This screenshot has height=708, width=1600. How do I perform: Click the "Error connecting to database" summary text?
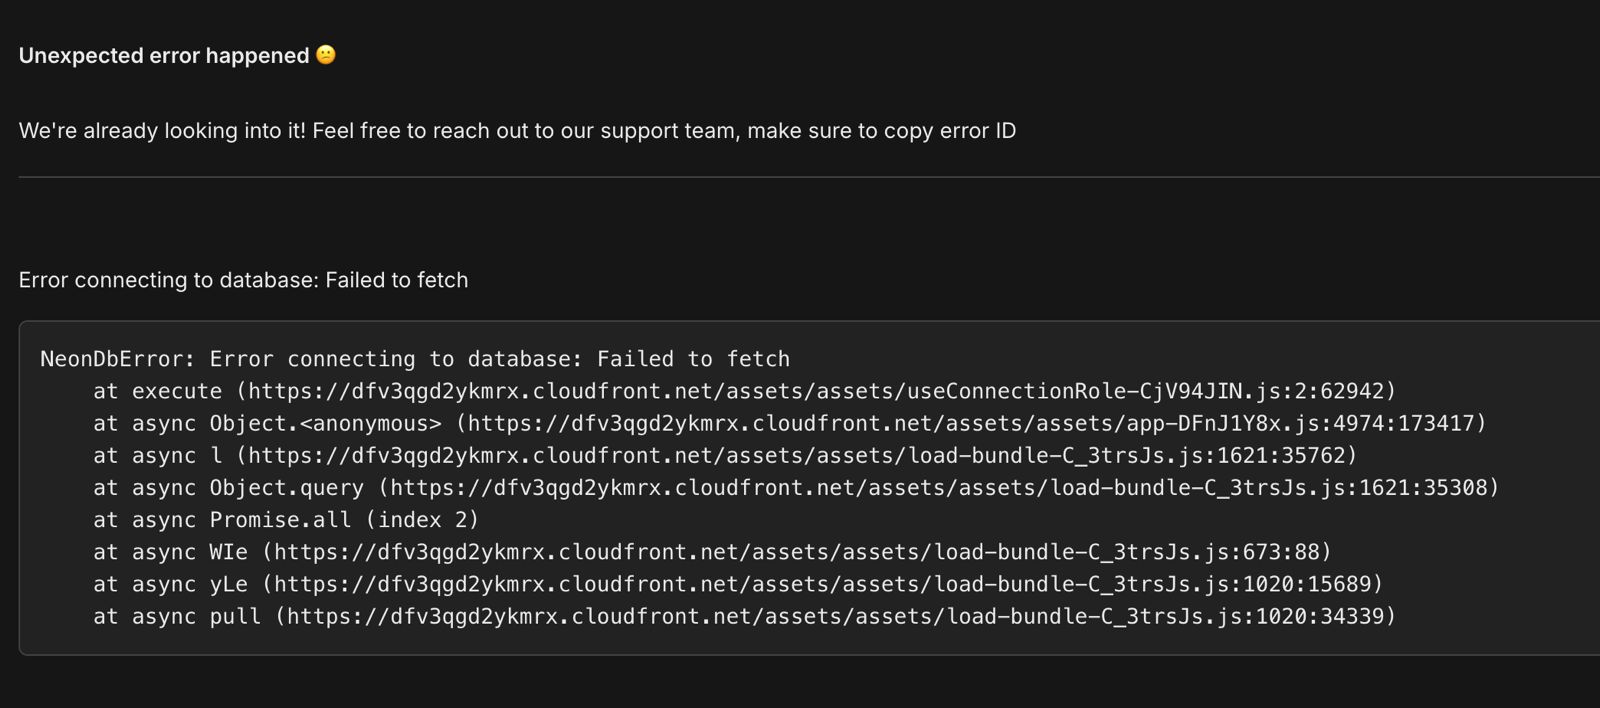coord(243,280)
